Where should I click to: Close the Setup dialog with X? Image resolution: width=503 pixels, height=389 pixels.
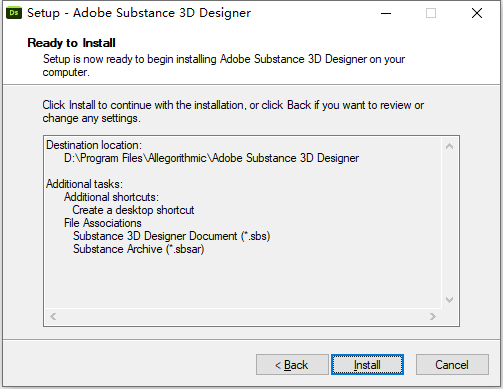coord(477,13)
